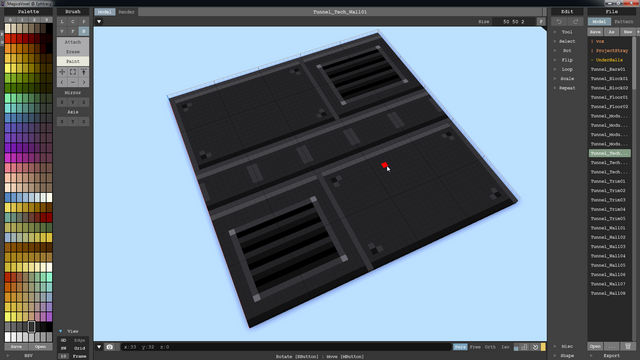Toggle Mirror X
This screenshot has width=640, height=360.
(x=62, y=102)
